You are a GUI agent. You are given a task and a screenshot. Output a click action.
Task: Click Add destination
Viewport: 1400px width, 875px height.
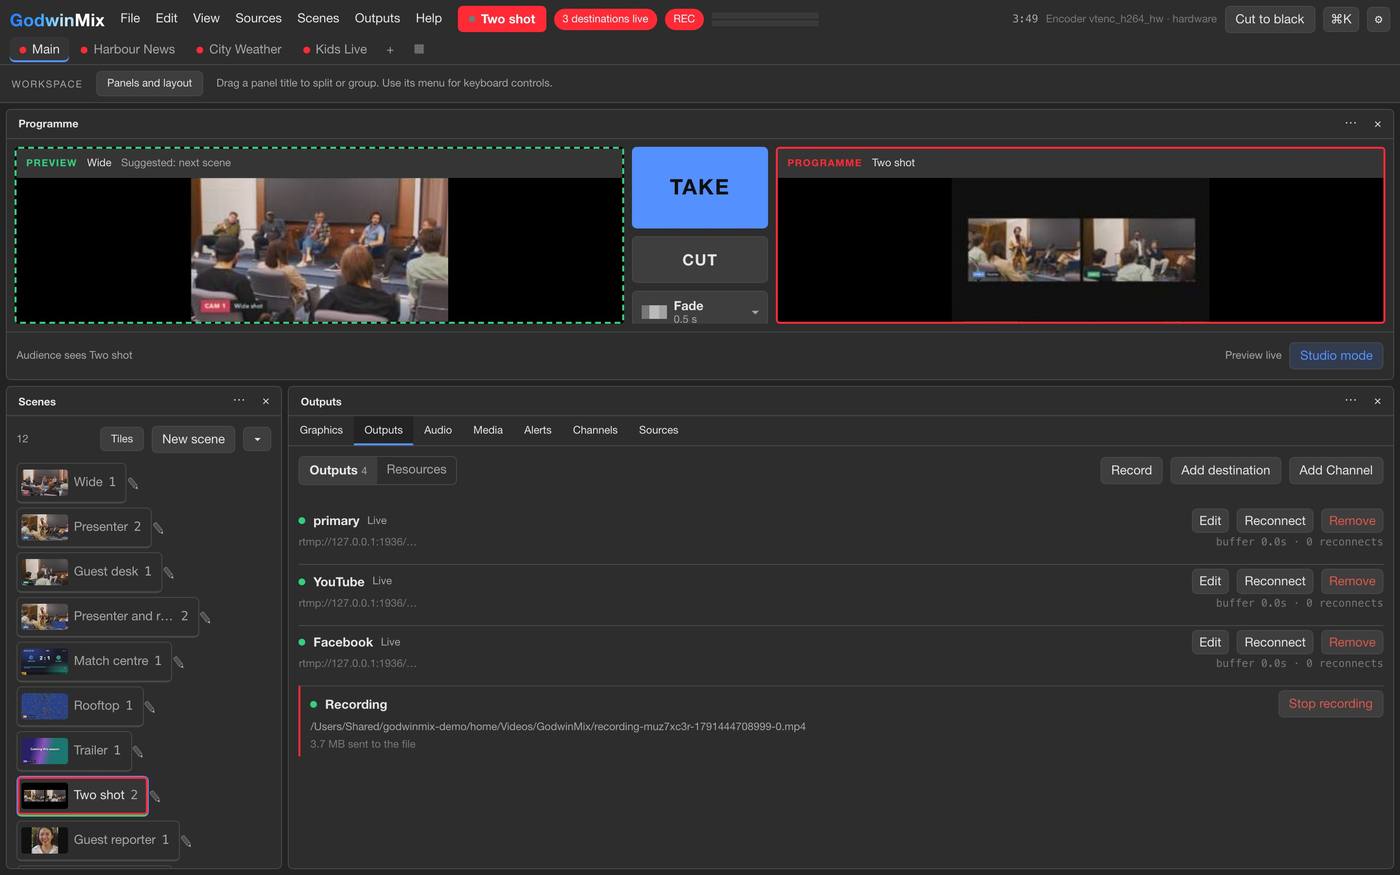tap(1225, 470)
